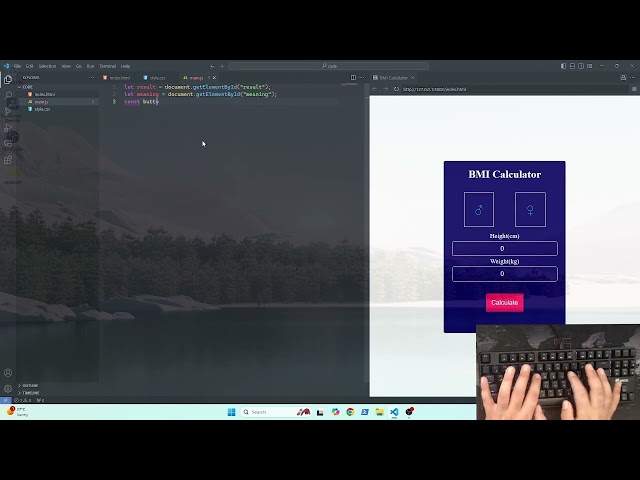Screen dimensions: 640x480
Task: Click the split editor right icon
Action: 353,78
